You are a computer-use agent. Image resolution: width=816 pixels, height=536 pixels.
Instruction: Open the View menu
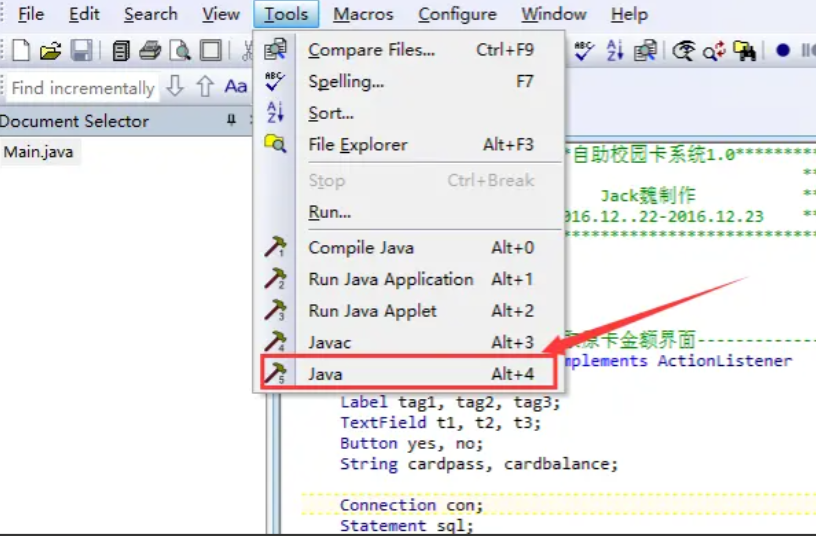click(221, 14)
